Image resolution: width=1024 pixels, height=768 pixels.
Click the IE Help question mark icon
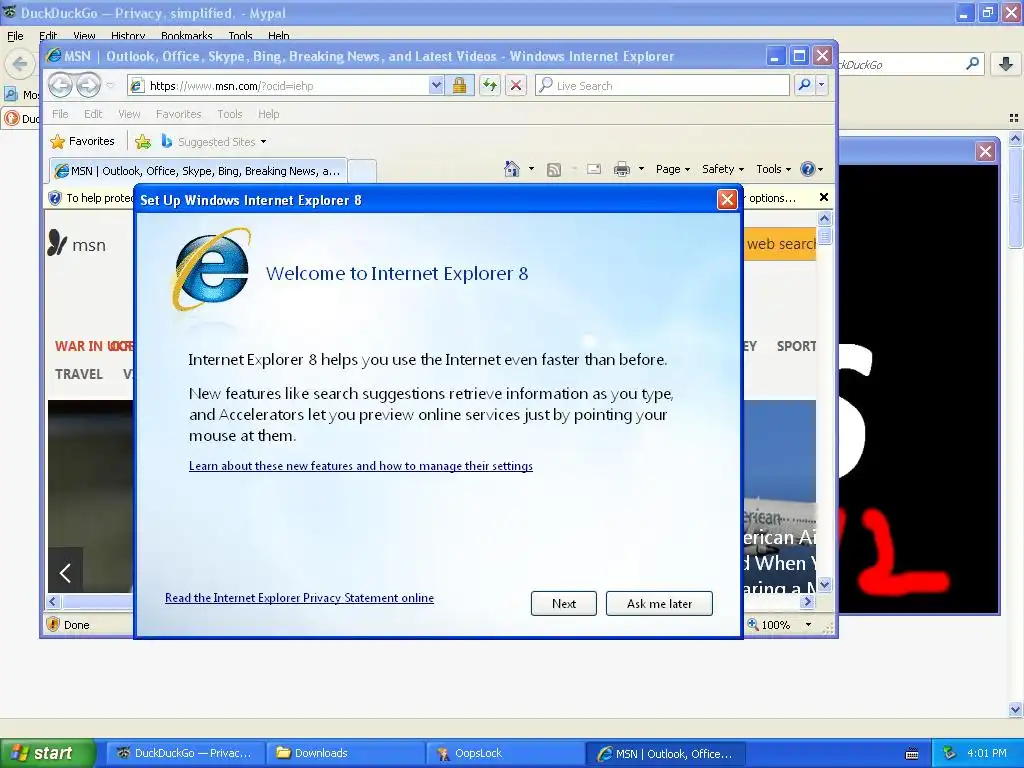(x=808, y=169)
